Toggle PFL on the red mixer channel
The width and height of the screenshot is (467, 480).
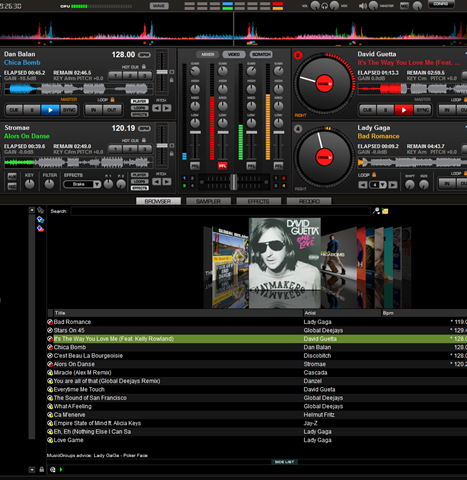222,166
